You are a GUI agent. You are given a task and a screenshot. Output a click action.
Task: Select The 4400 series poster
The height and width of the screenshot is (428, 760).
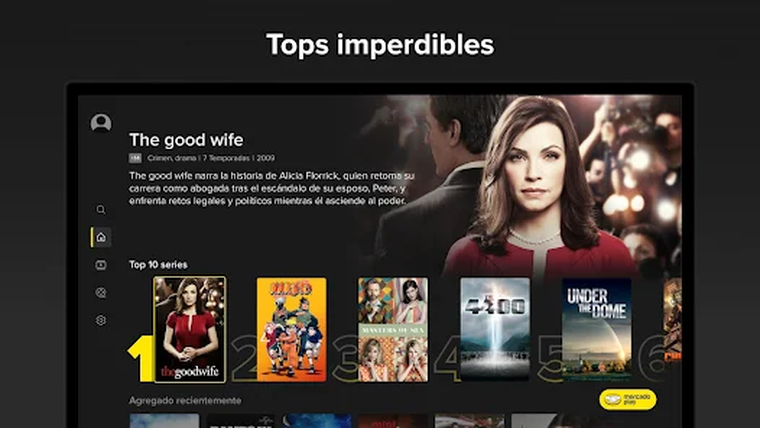495,330
